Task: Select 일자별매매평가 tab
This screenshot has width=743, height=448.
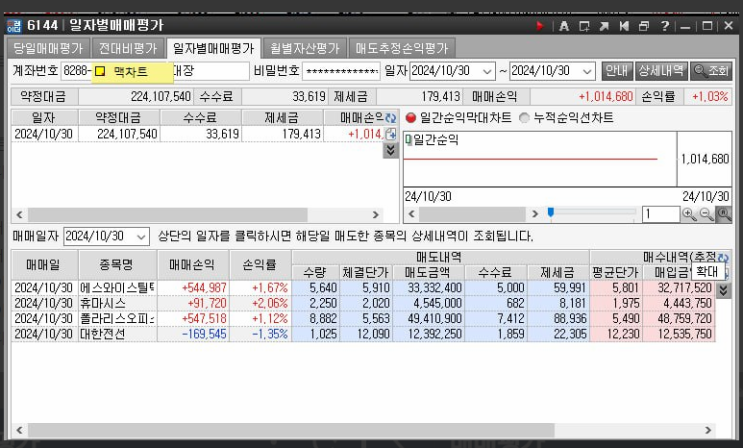Action: pos(213,48)
